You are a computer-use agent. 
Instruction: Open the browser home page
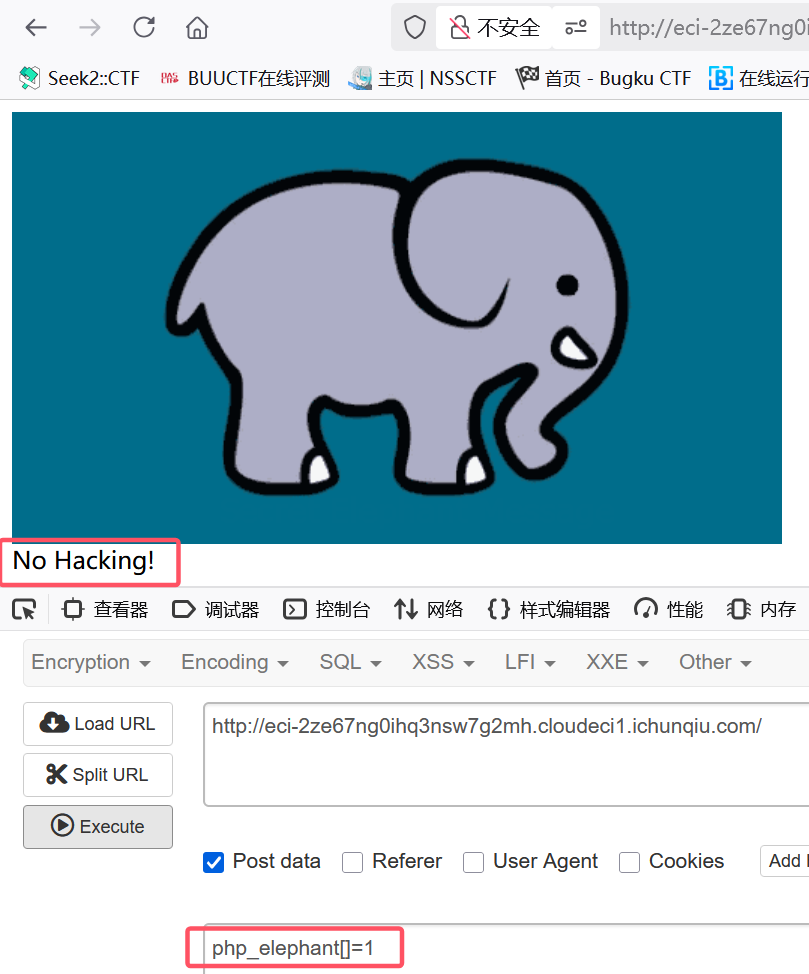[197, 27]
